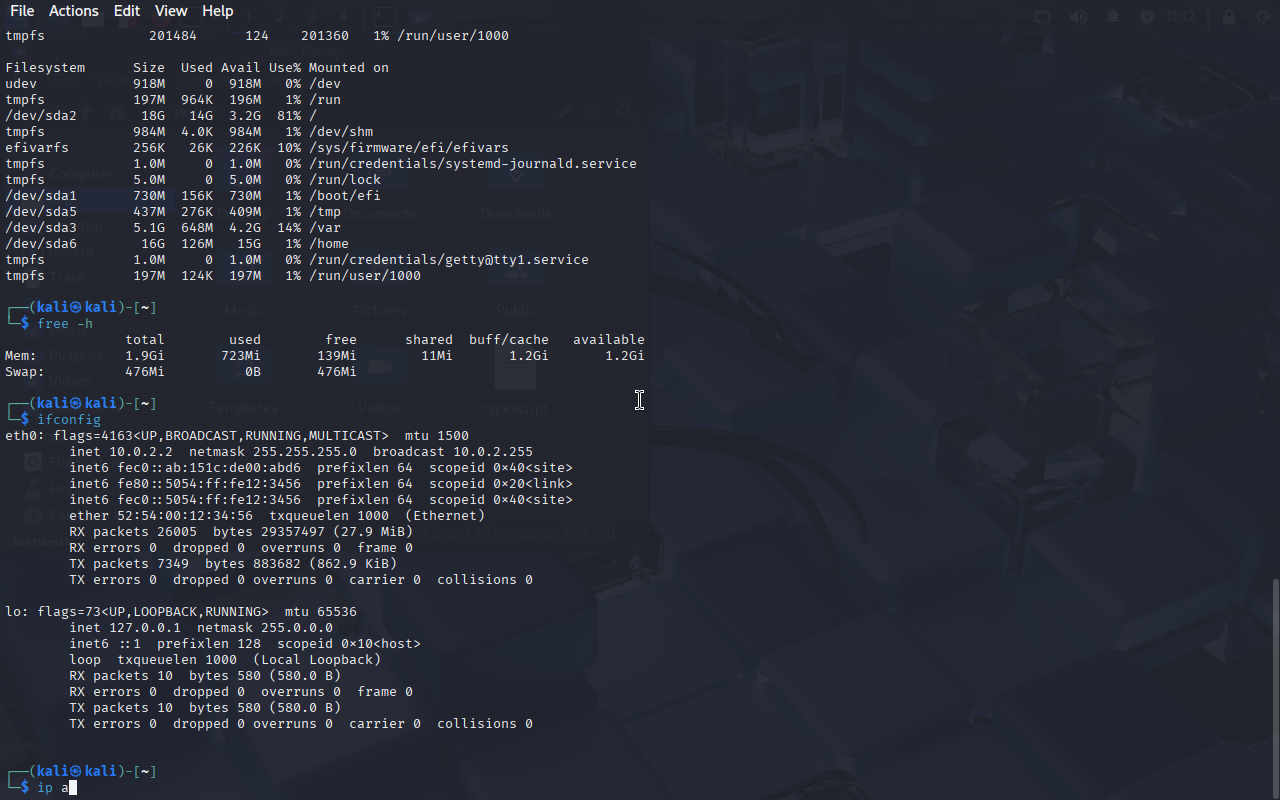Open the Actions menu

tap(74, 11)
